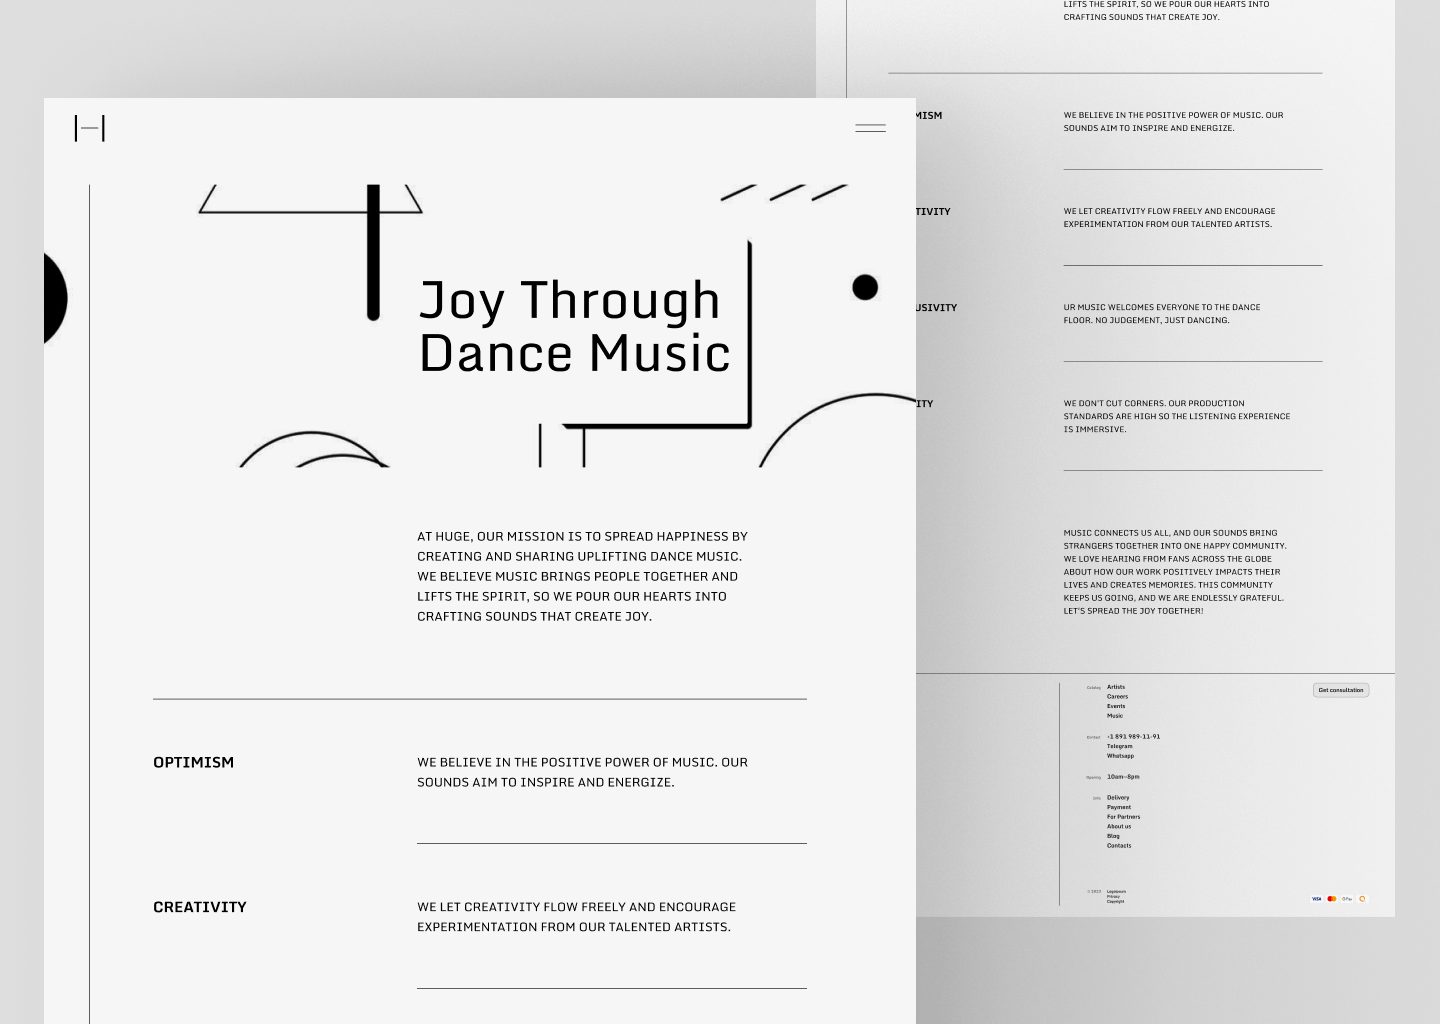Click the phone number +1 891 989-11-91
The image size is (1440, 1024).
coord(1134,736)
